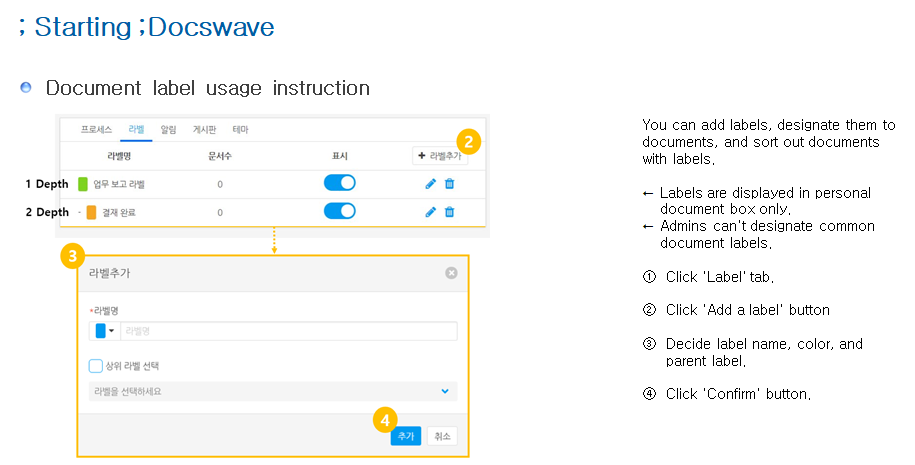The image size is (915, 465).
Task: Edit the 결재 완료 label with pencil icon
Action: coord(431,212)
